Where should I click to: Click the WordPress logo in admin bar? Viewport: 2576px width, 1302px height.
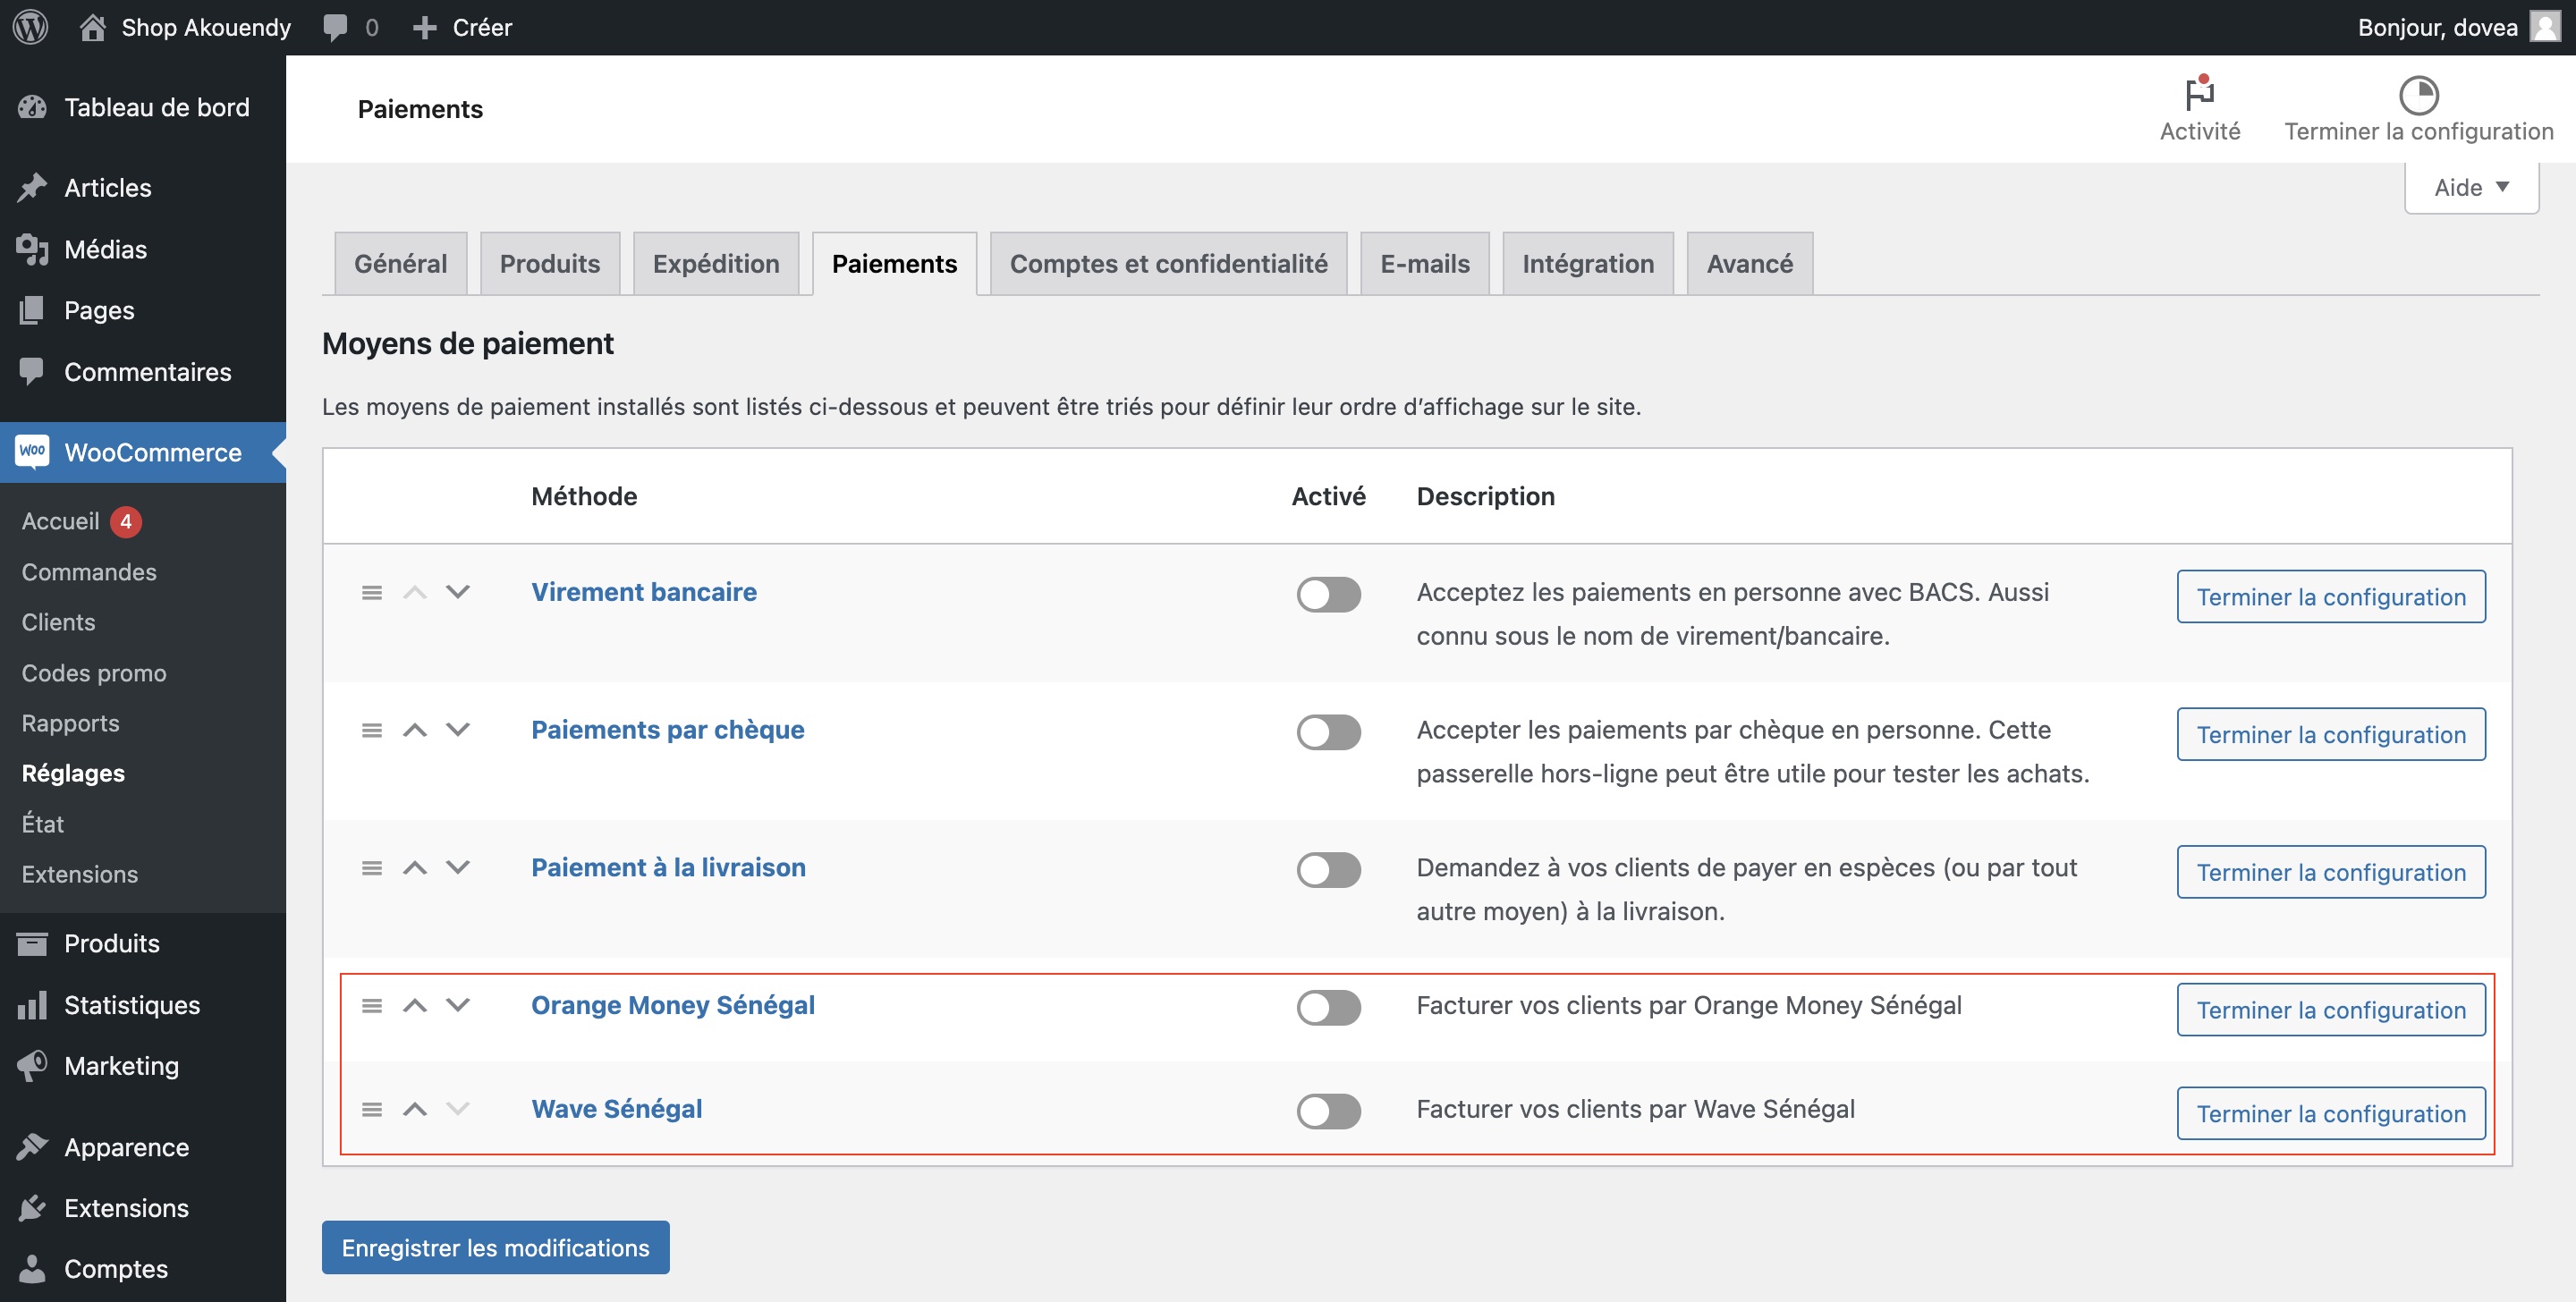pos(30,27)
